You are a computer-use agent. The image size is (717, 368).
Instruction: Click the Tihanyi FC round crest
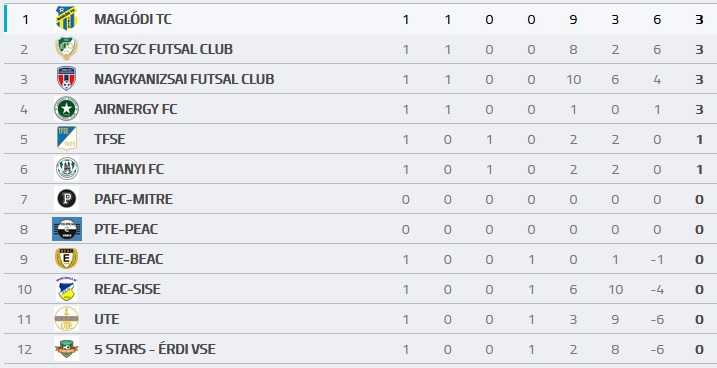[66, 169]
